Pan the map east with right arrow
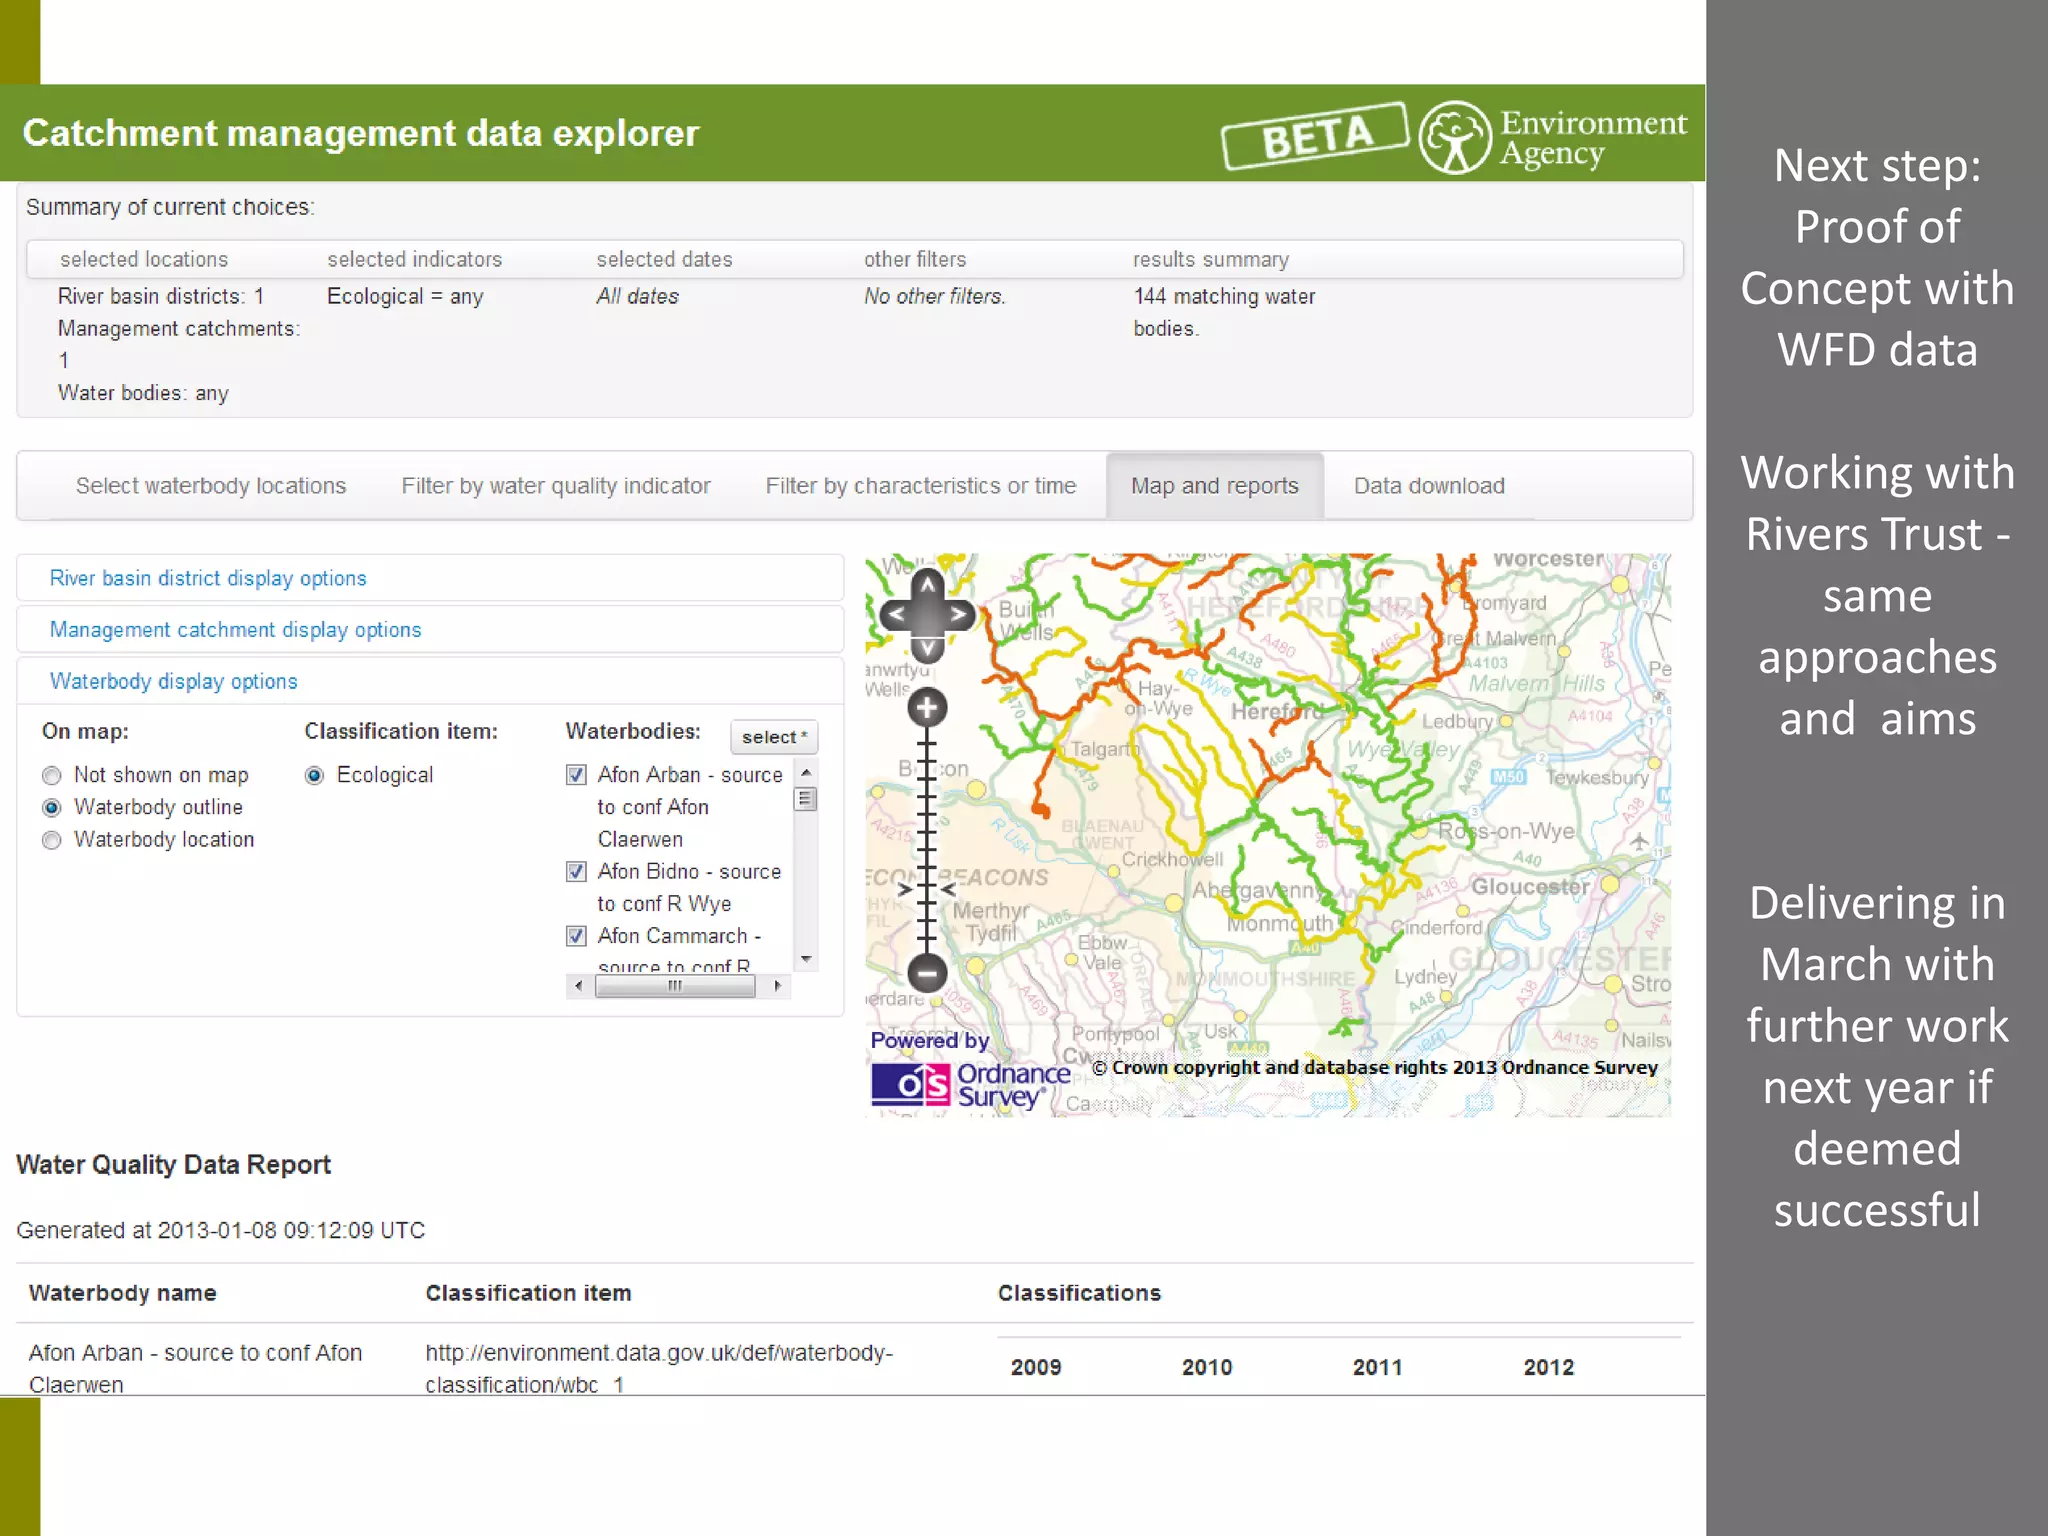 coord(960,615)
